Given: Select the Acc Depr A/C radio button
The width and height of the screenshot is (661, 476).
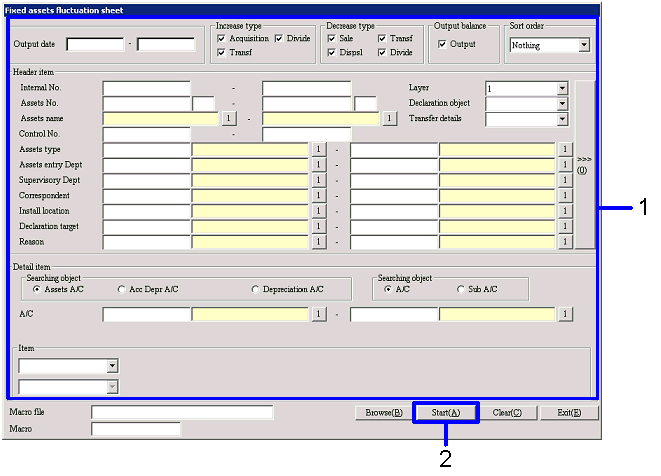Looking at the screenshot, I should click(121, 289).
